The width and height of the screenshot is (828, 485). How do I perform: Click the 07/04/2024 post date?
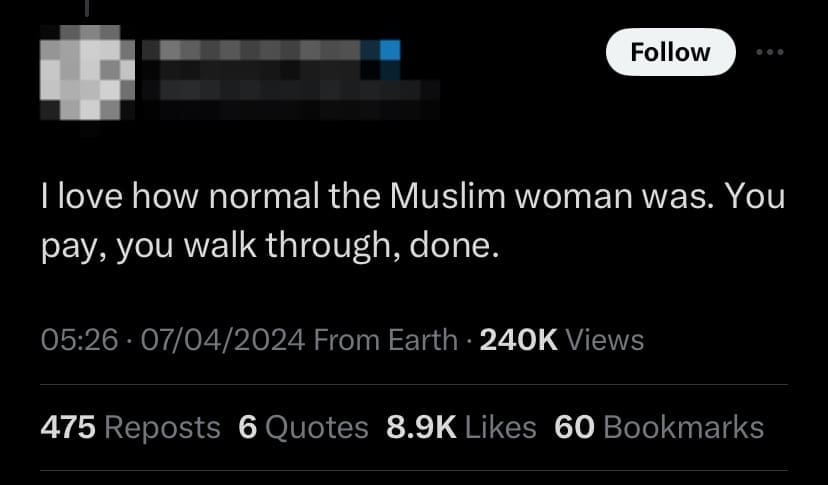(x=223, y=339)
